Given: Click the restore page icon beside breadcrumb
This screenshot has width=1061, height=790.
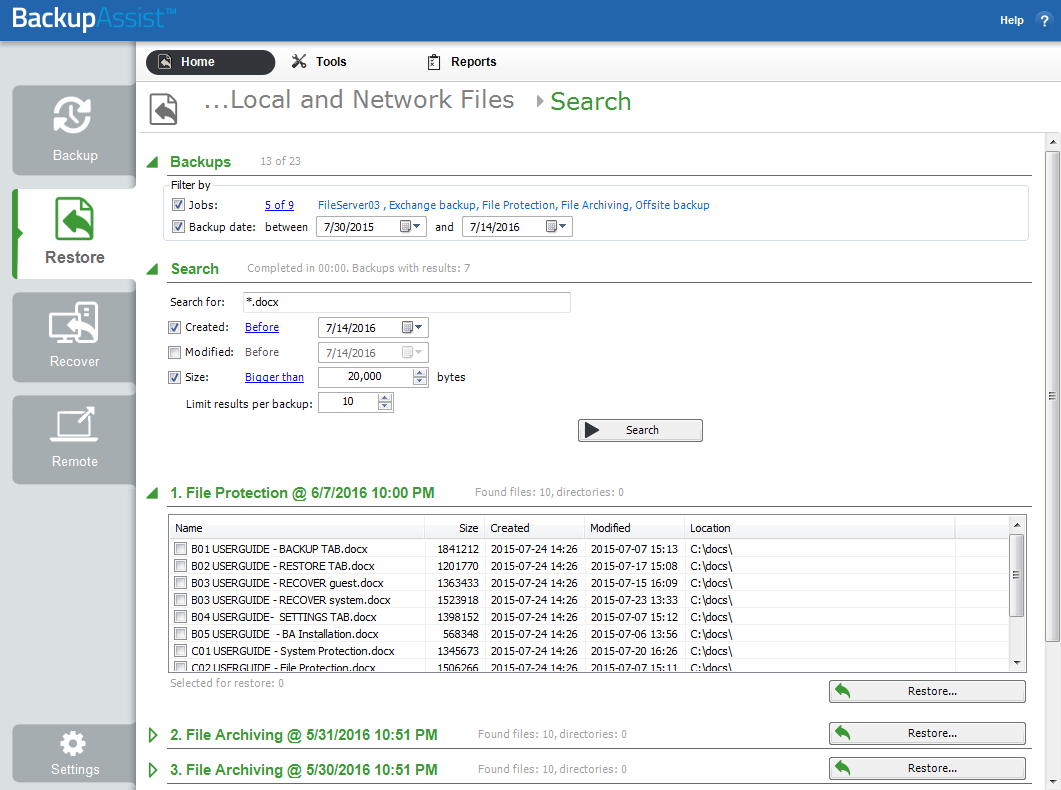Looking at the screenshot, I should click(x=163, y=109).
